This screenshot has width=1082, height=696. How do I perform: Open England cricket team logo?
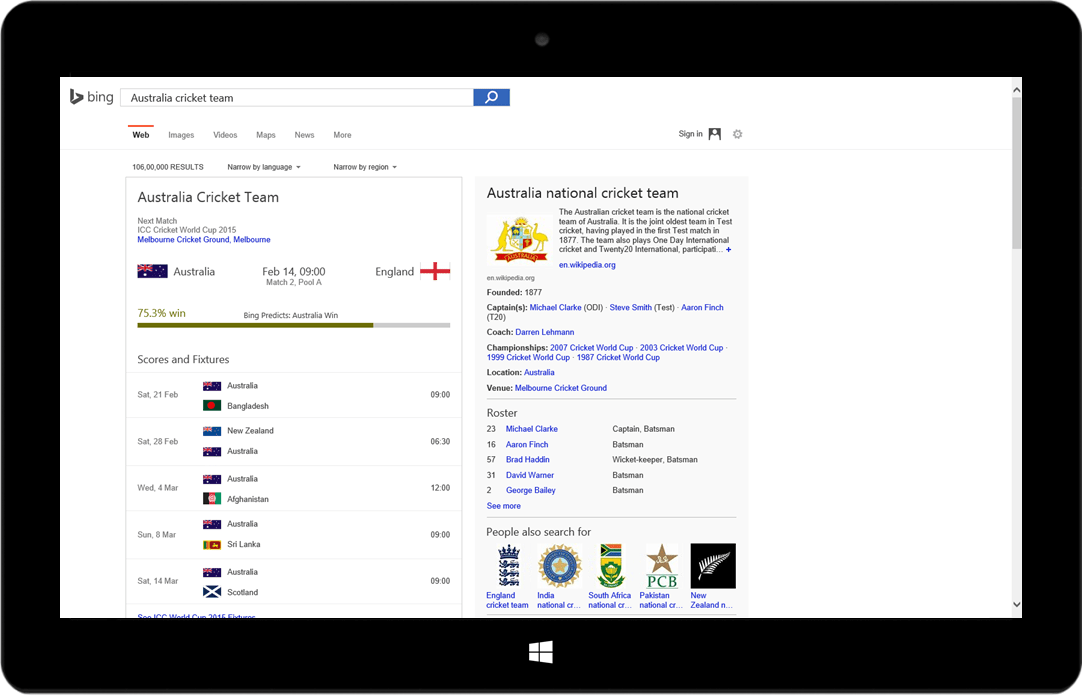[509, 566]
